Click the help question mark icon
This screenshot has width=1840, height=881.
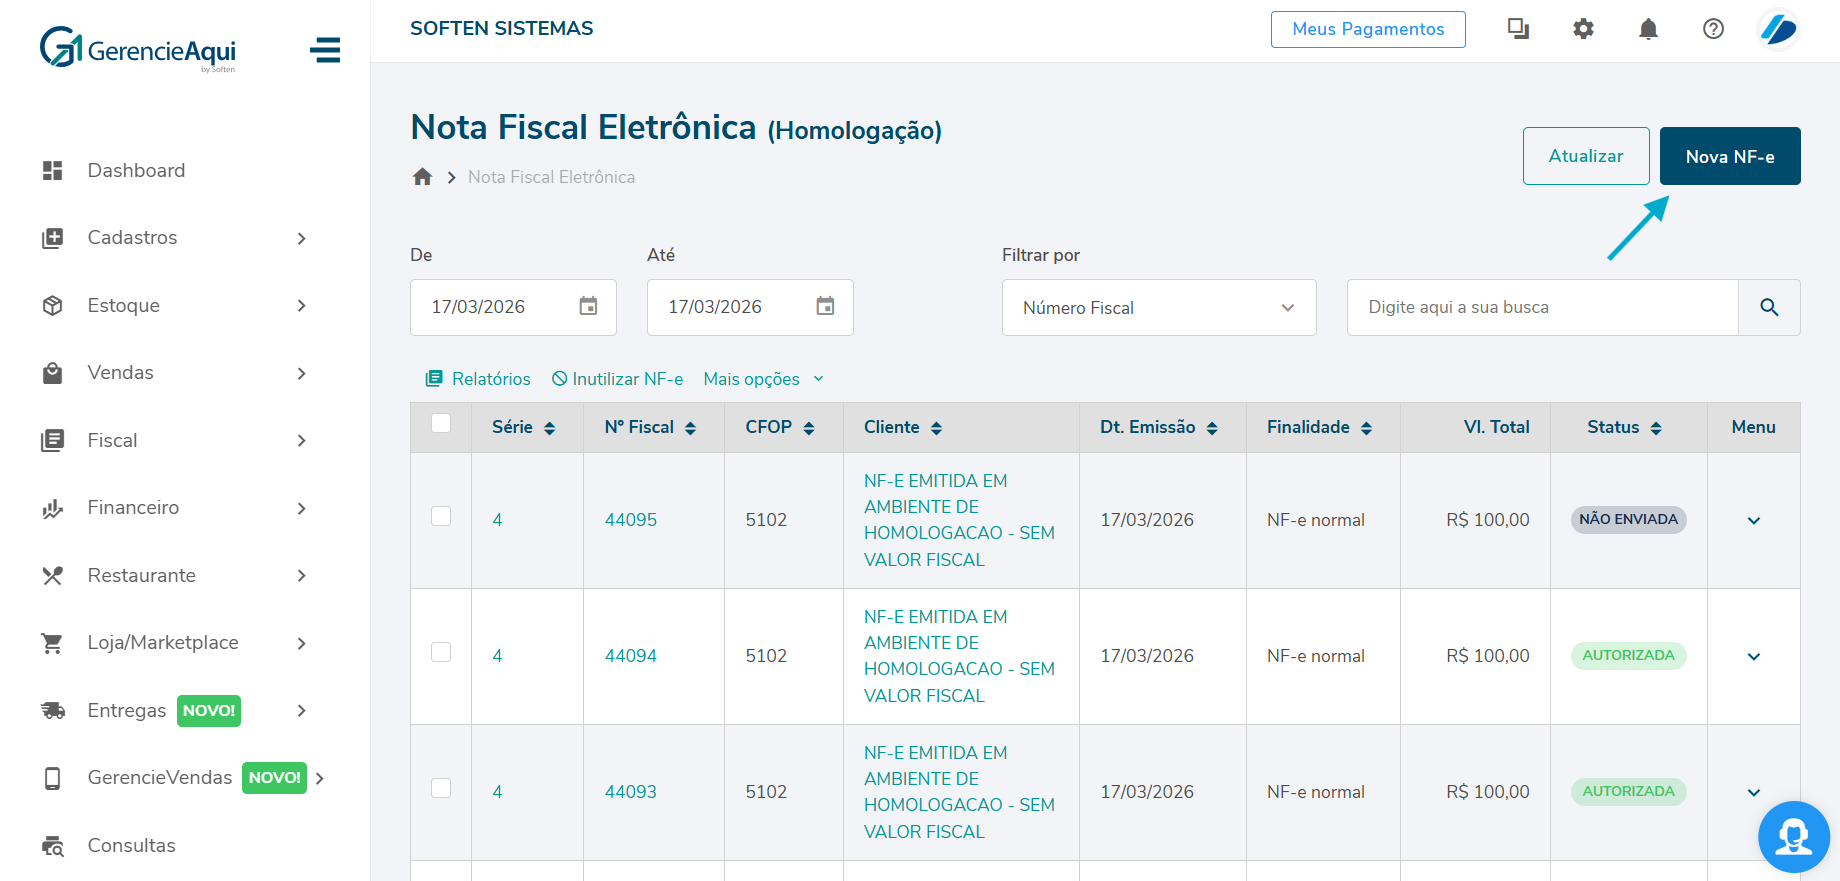[x=1713, y=29]
